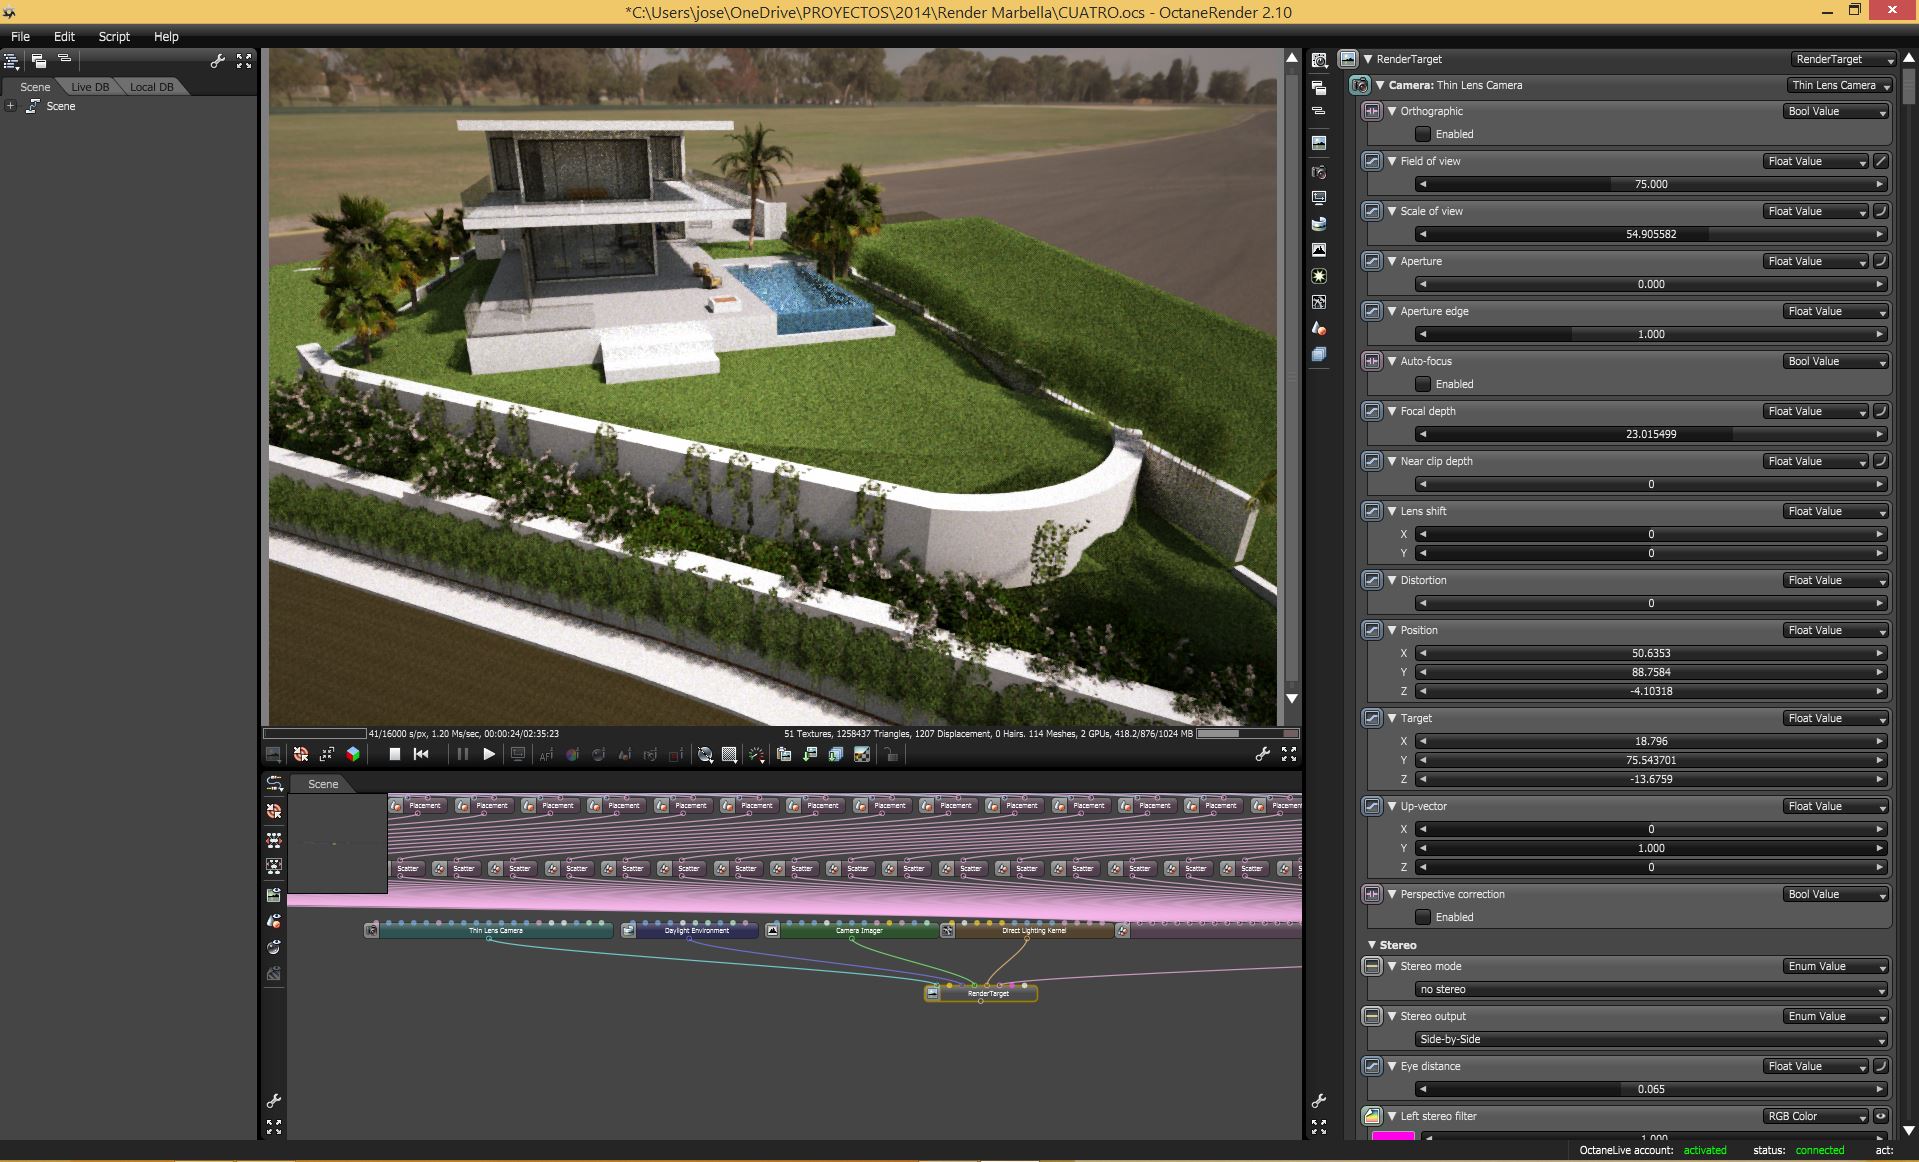The width and height of the screenshot is (1919, 1162).
Task: Open the Stereo mode 'no stereo' dropdown
Action: pyautogui.click(x=1650, y=989)
